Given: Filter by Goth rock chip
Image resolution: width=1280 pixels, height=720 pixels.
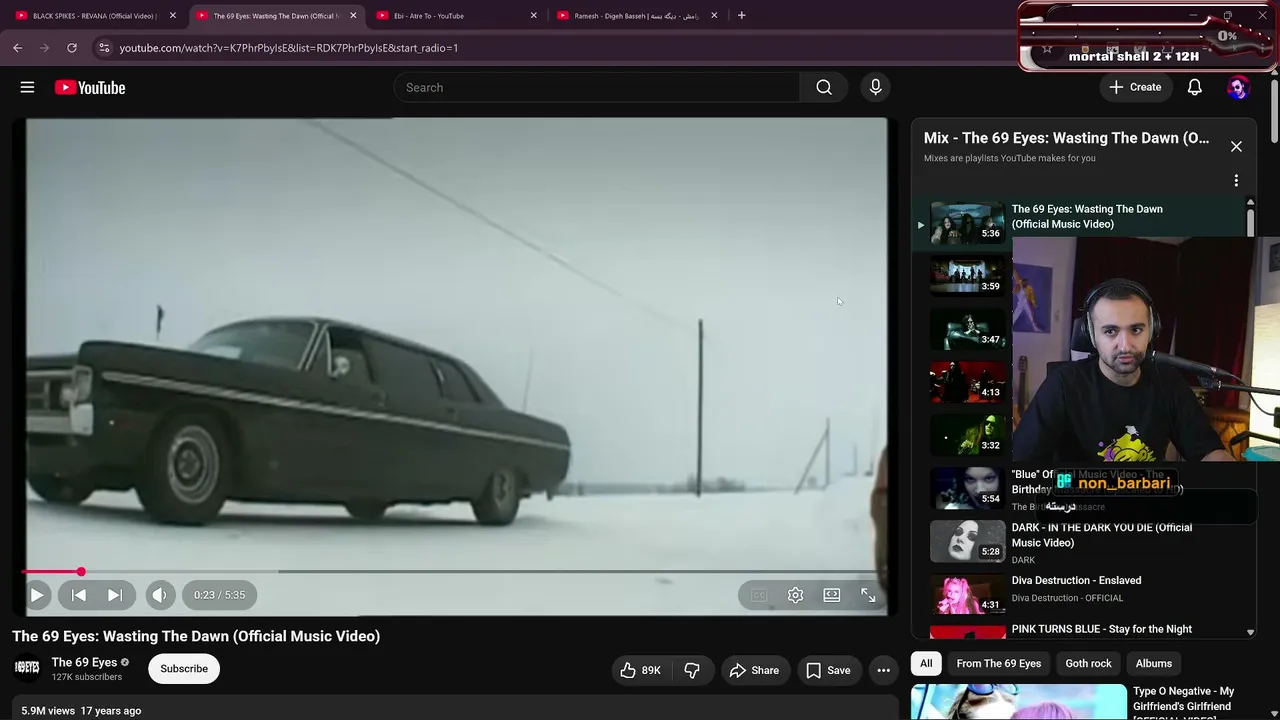Looking at the screenshot, I should pos(1088,663).
